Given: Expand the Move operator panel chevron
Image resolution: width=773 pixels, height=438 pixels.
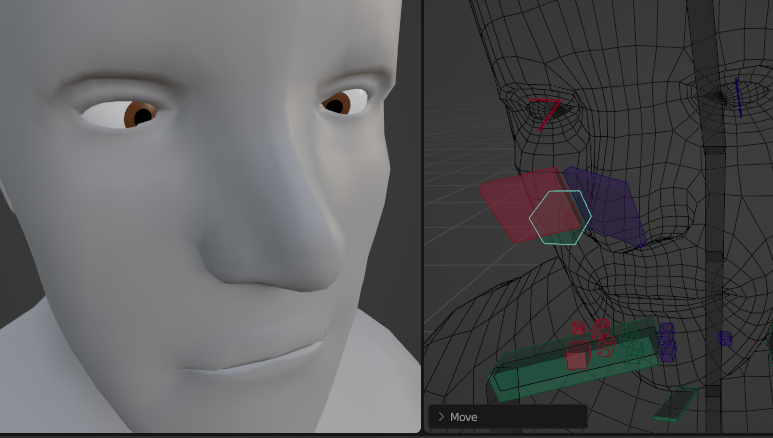Looking at the screenshot, I should 440,417.
